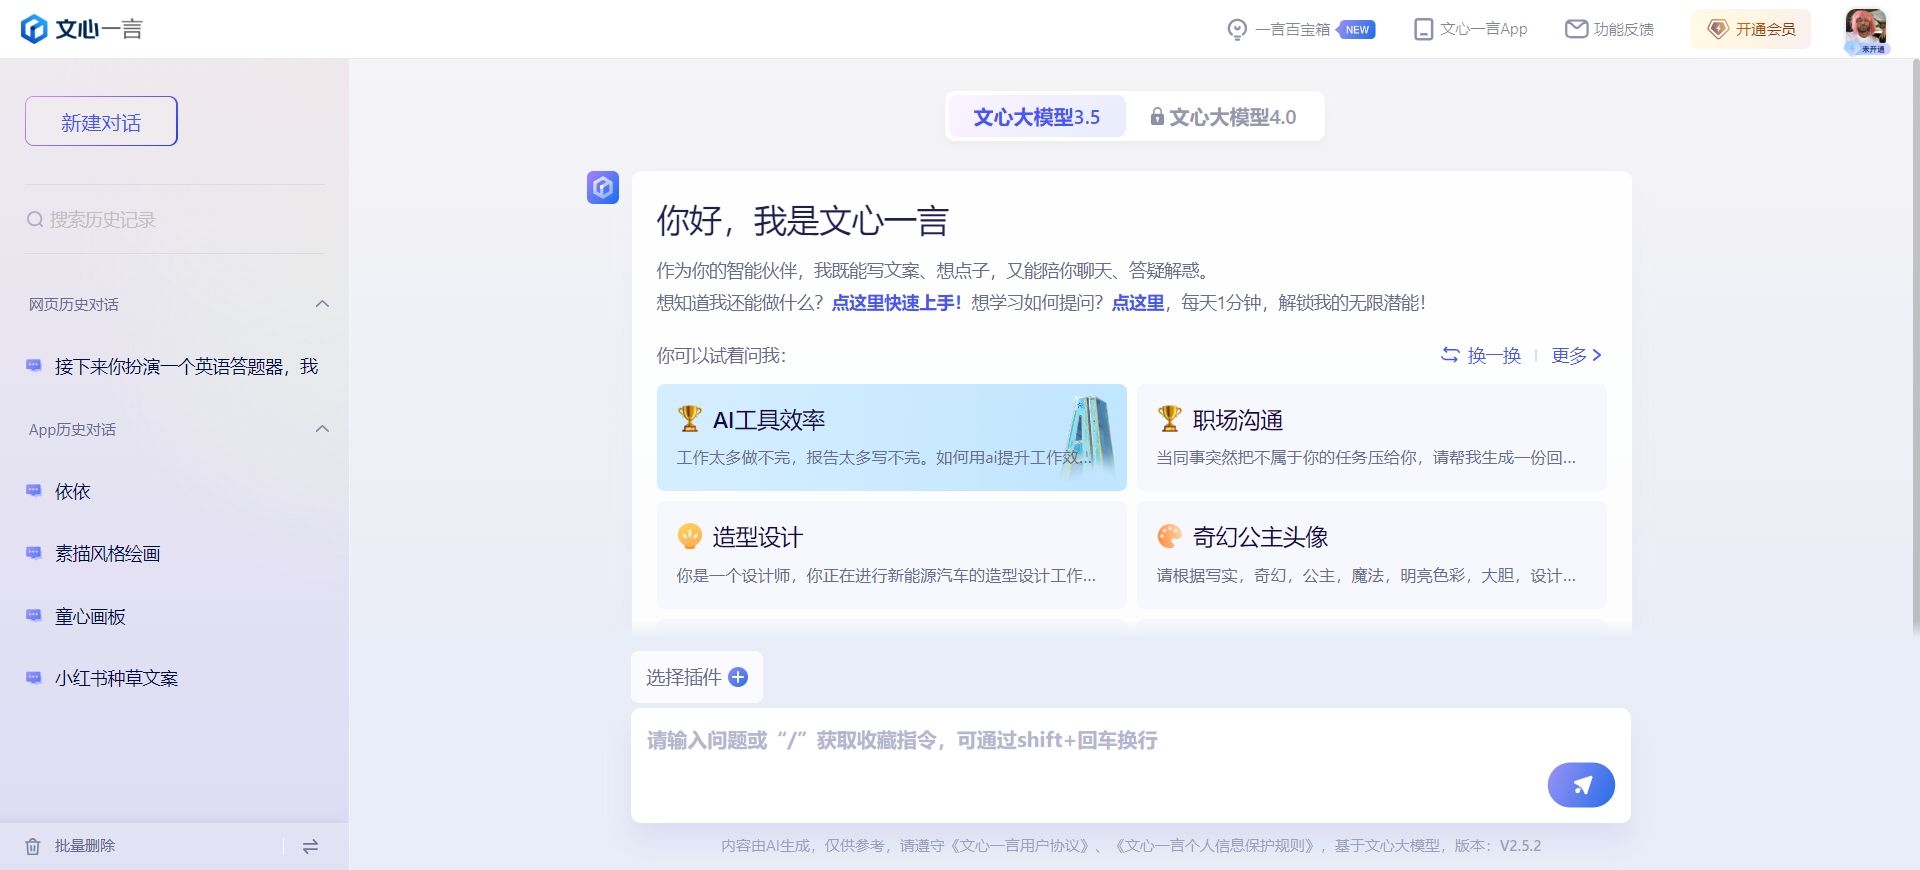1920x870 pixels.
Task: Click the 网页历史对话 heading text
Action: coord(74,304)
